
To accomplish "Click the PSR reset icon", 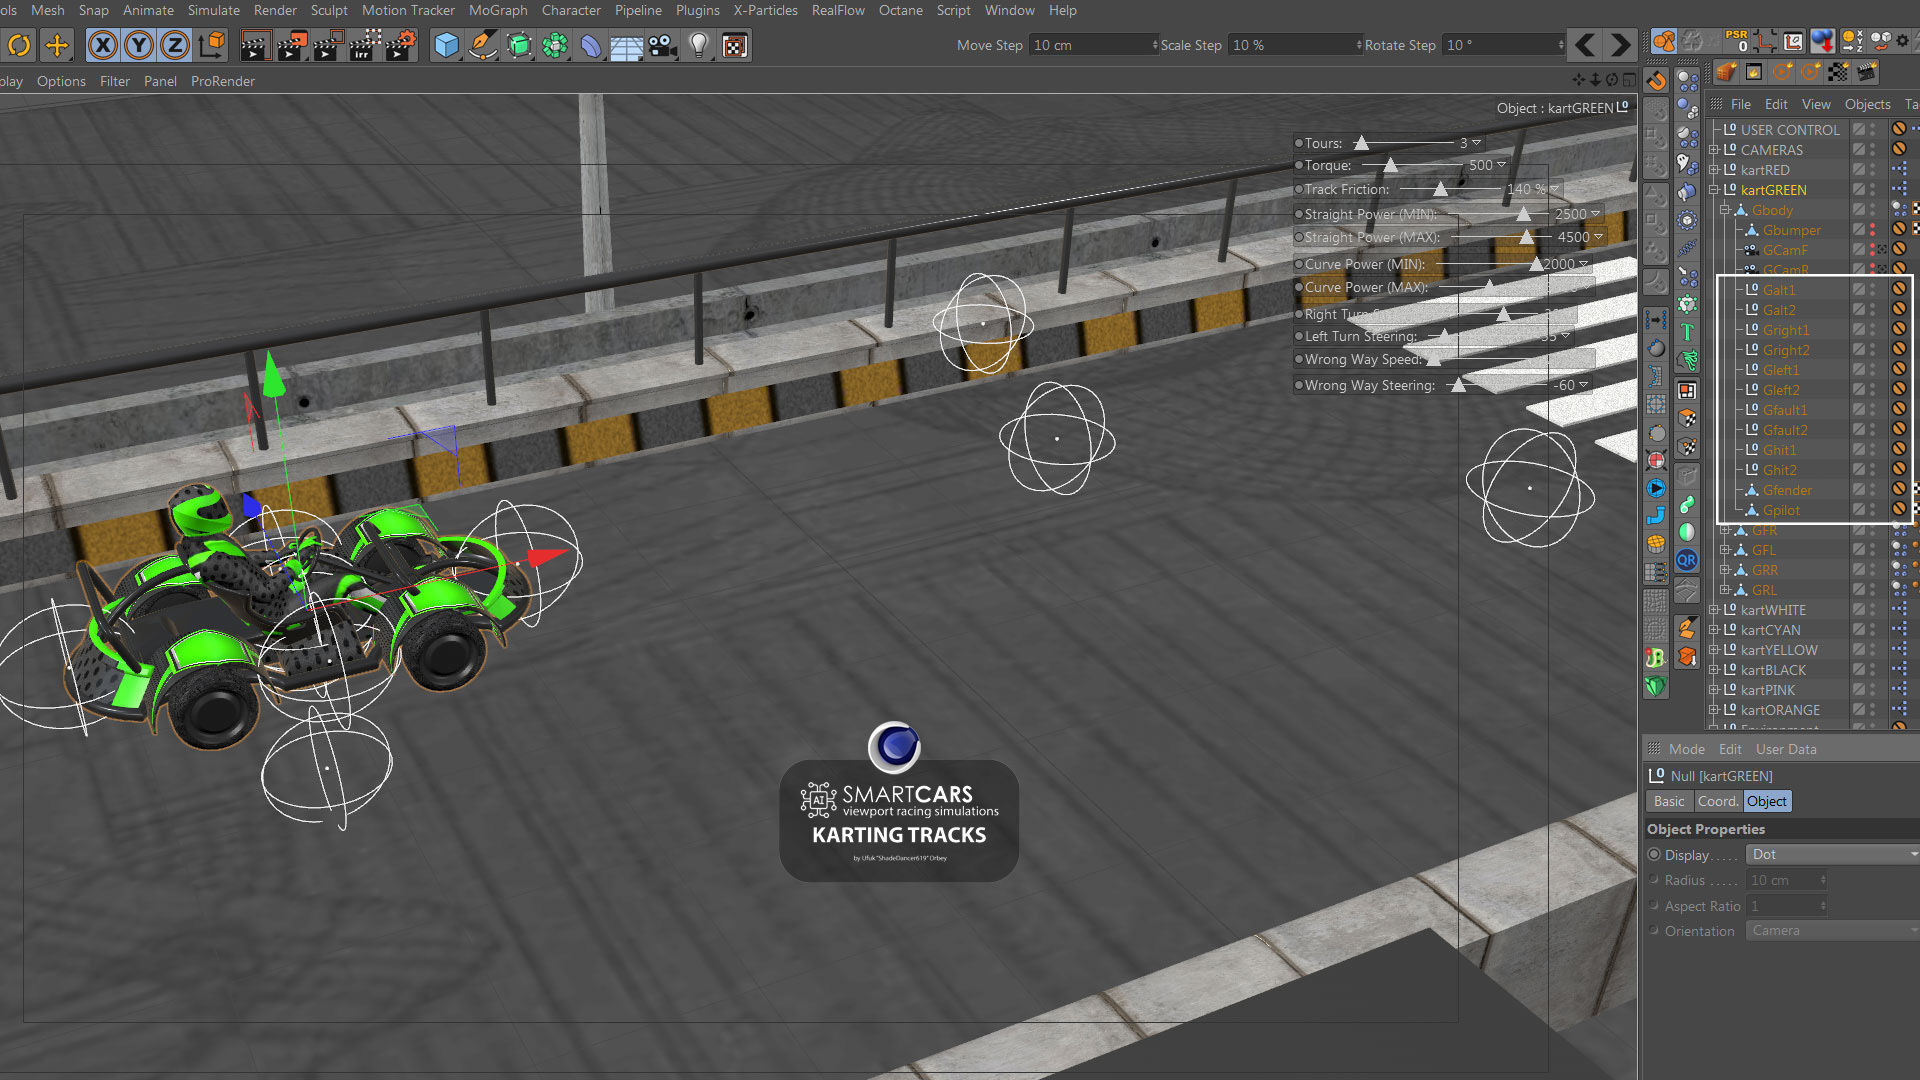I will [x=1737, y=41].
